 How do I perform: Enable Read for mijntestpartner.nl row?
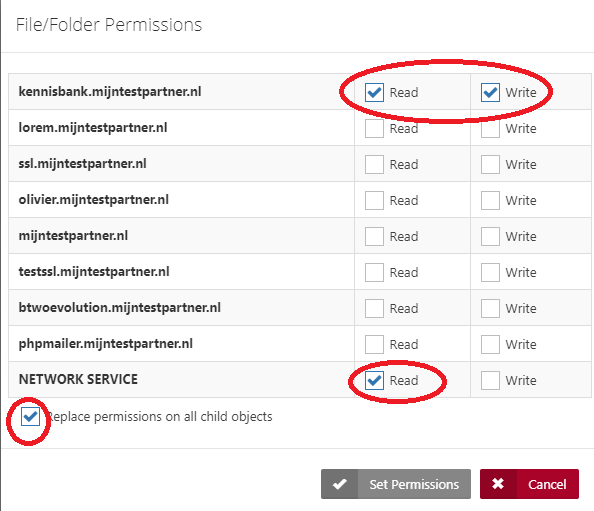374,236
